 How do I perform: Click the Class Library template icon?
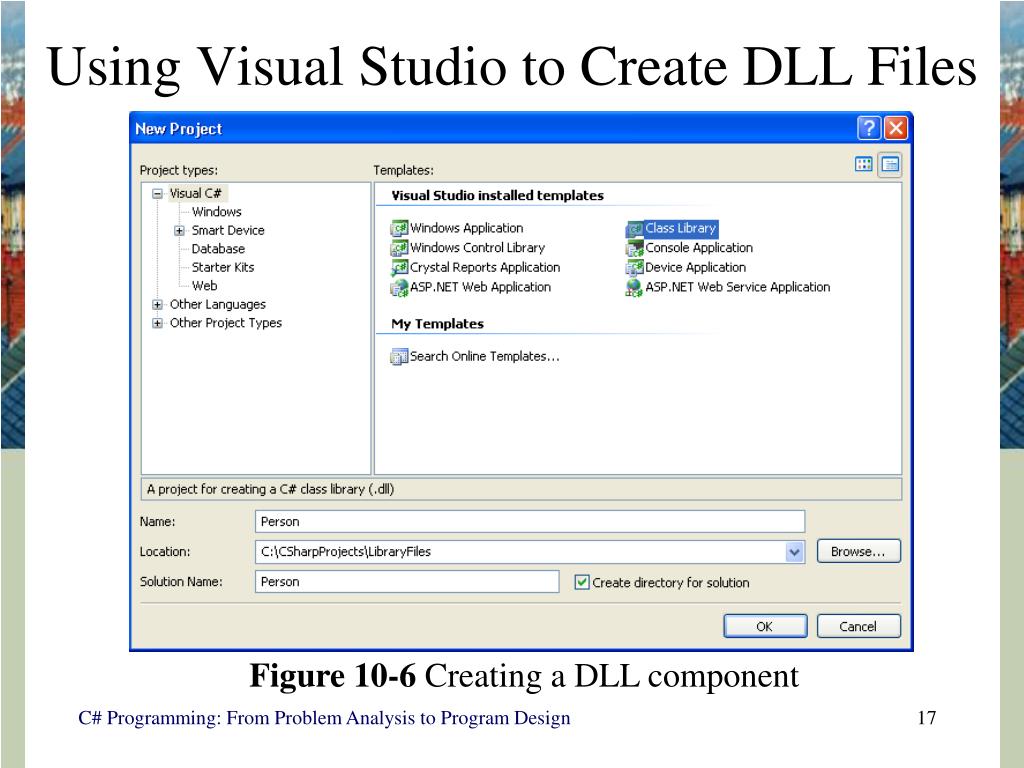click(x=635, y=229)
